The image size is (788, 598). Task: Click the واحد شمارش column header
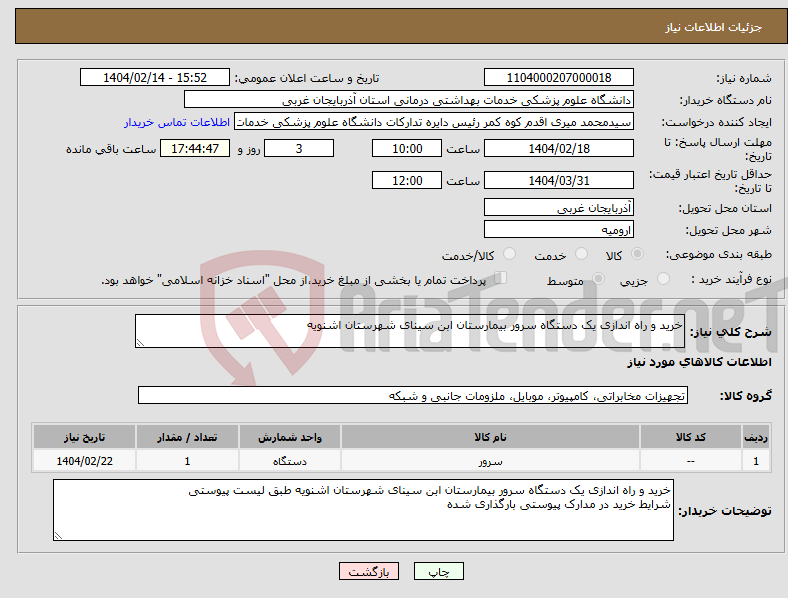pos(290,437)
